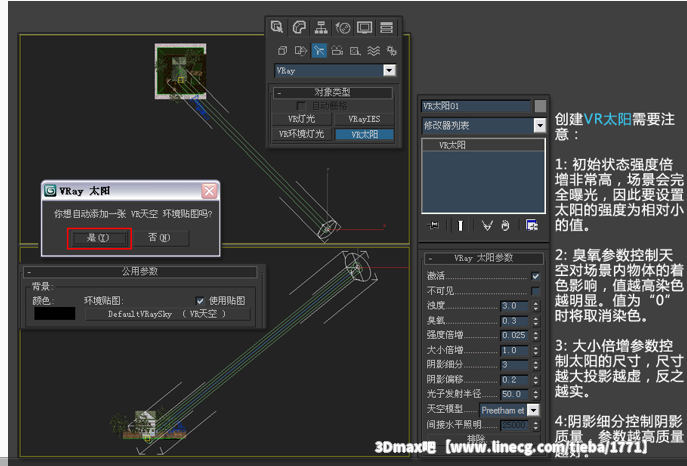Click the highlighted VR太阳 button
Screen dimensions: 687x466
pyautogui.click(x=364, y=134)
